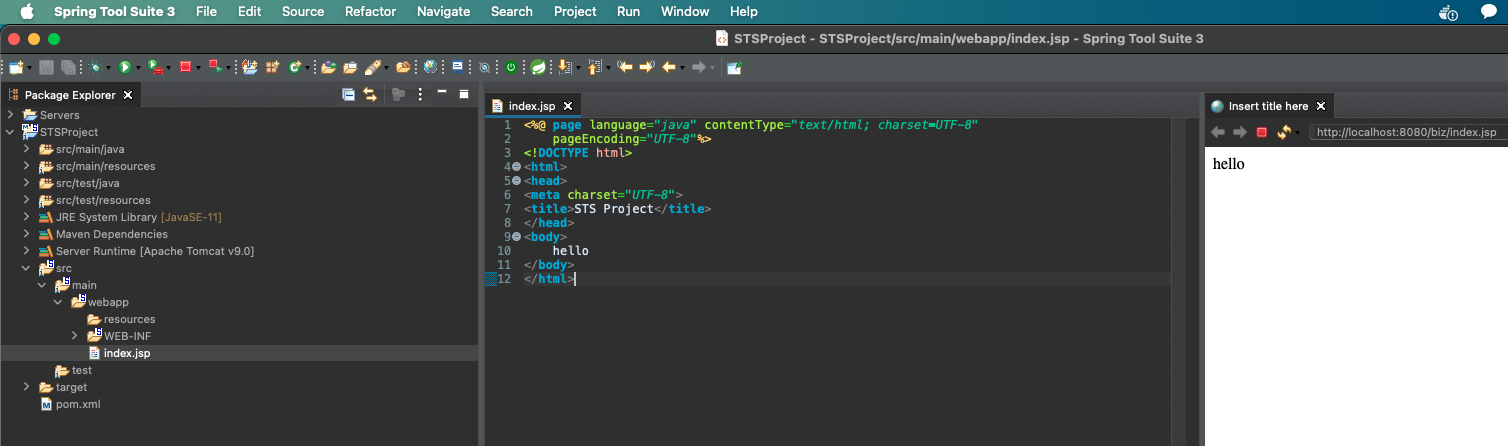Click the Spring leaf icon
The height and width of the screenshot is (446, 1508).
[x=537, y=67]
